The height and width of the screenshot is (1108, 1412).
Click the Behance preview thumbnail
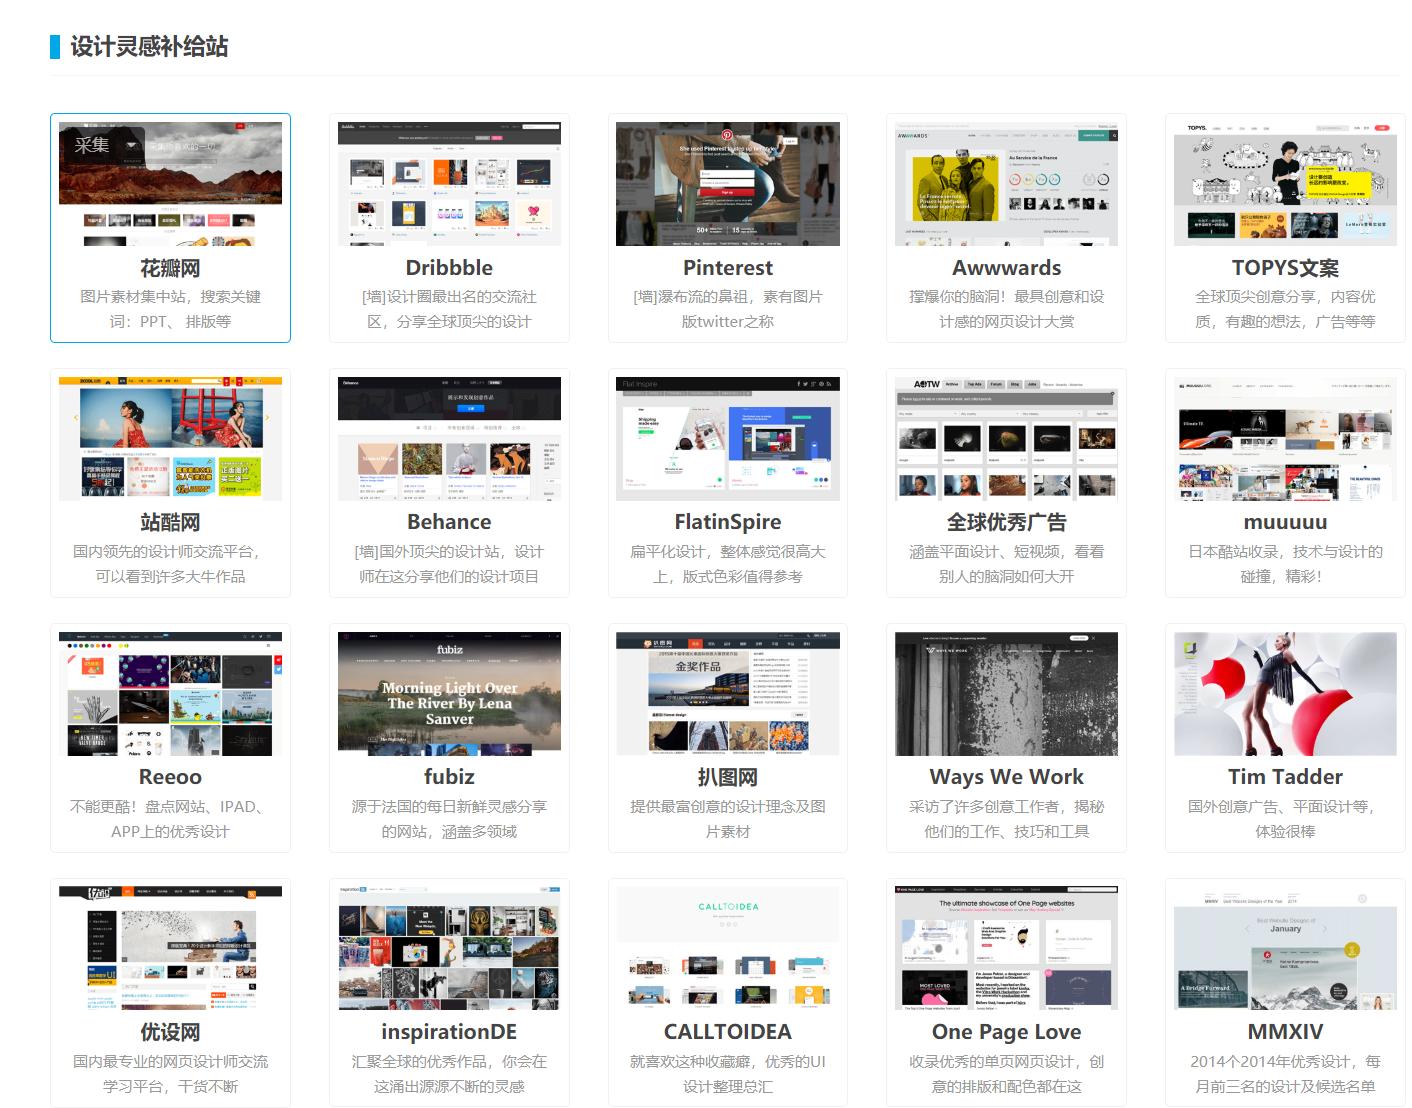449,439
